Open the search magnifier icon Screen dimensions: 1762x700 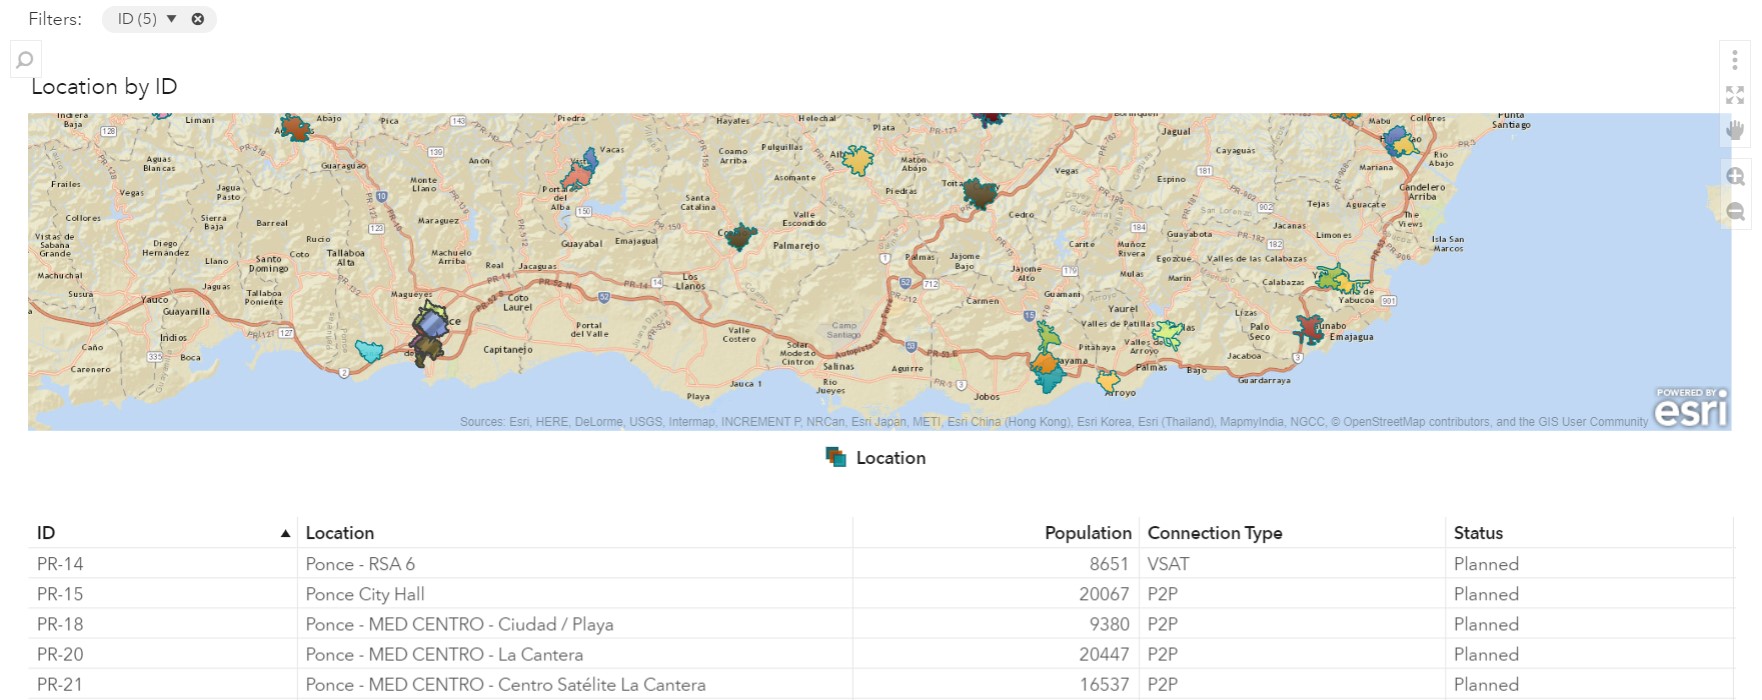(x=25, y=60)
